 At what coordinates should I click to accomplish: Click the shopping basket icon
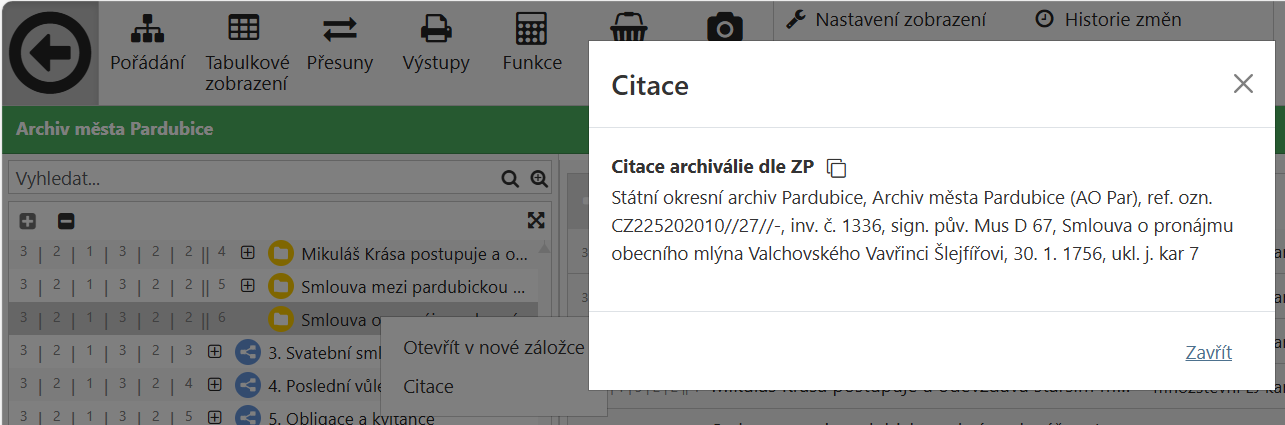click(x=629, y=28)
